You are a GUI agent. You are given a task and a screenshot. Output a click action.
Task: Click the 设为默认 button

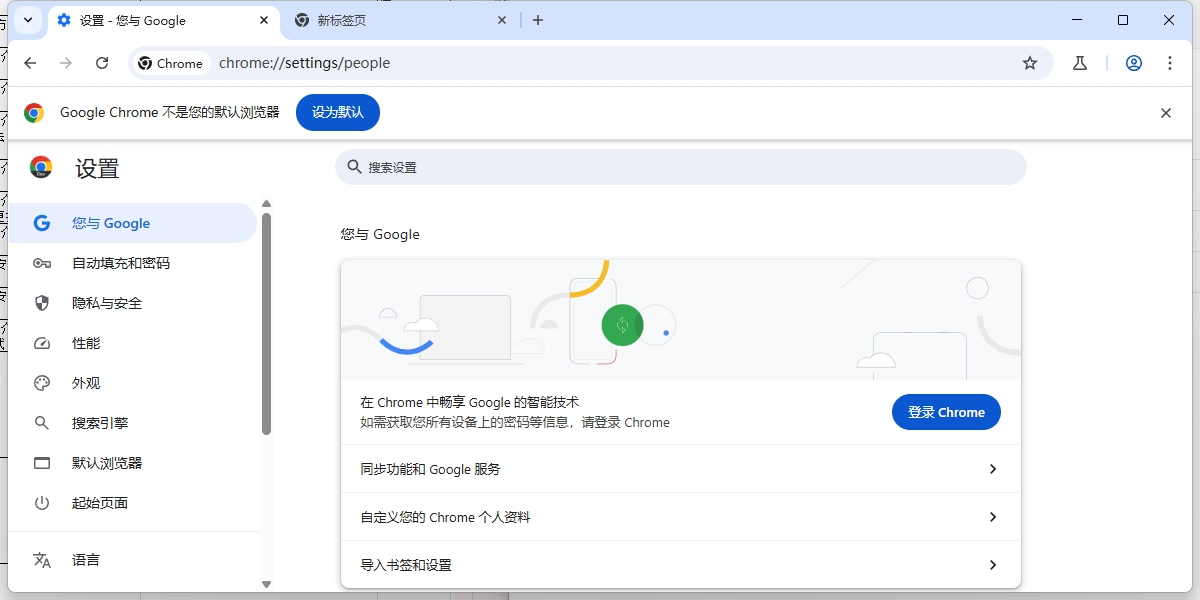[337, 112]
